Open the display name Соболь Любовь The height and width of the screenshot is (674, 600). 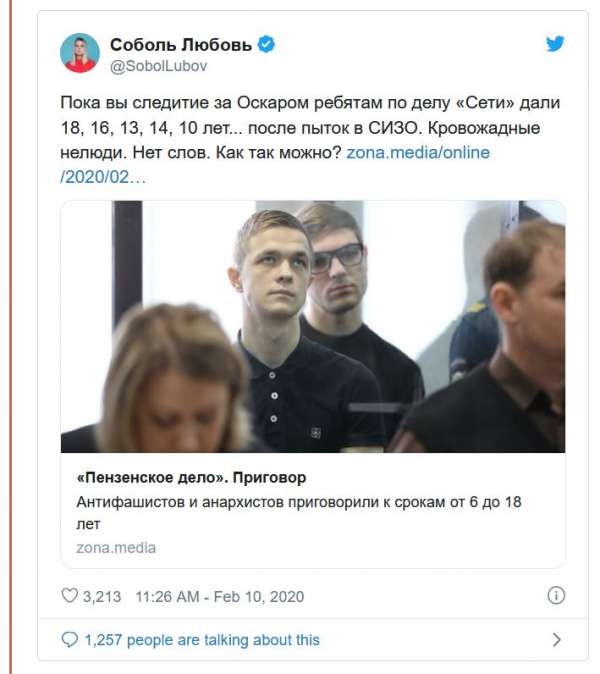[181, 45]
